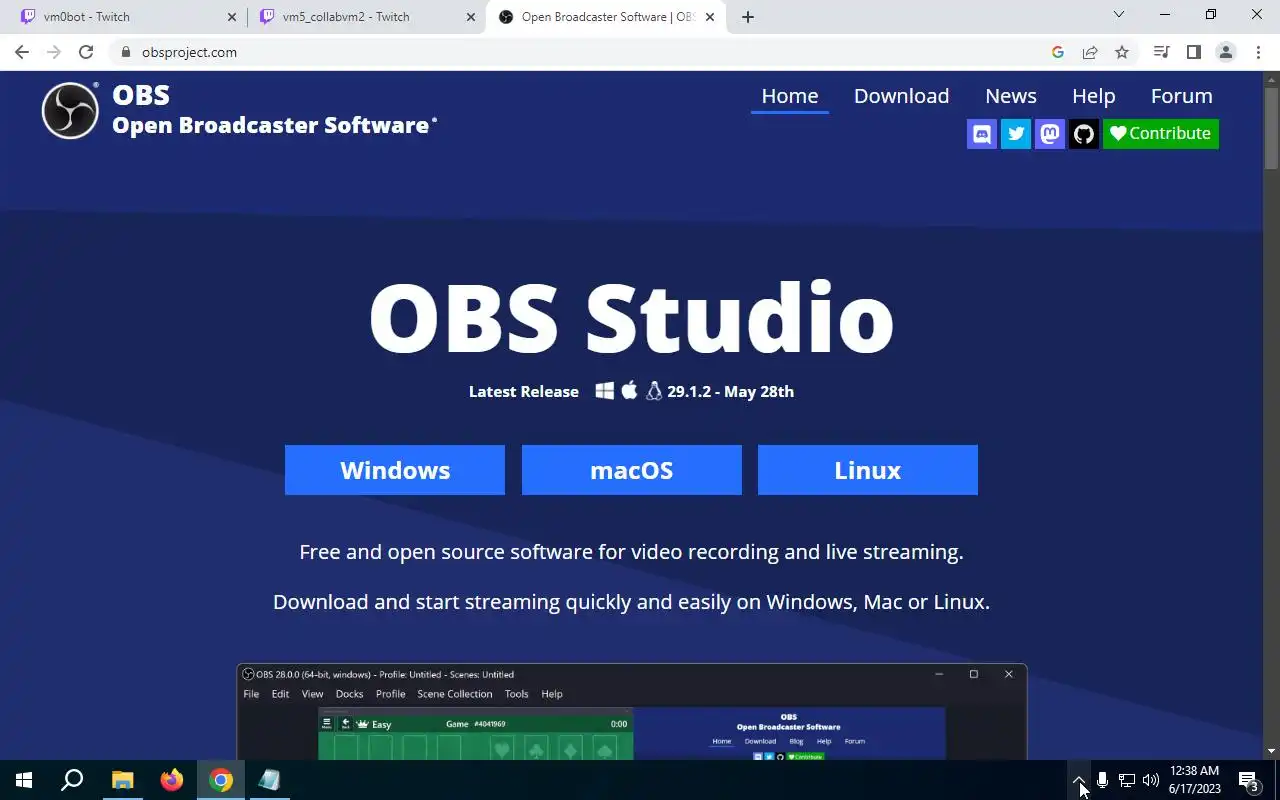Open the Windows Start menu
The image size is (1280, 800).
24,780
